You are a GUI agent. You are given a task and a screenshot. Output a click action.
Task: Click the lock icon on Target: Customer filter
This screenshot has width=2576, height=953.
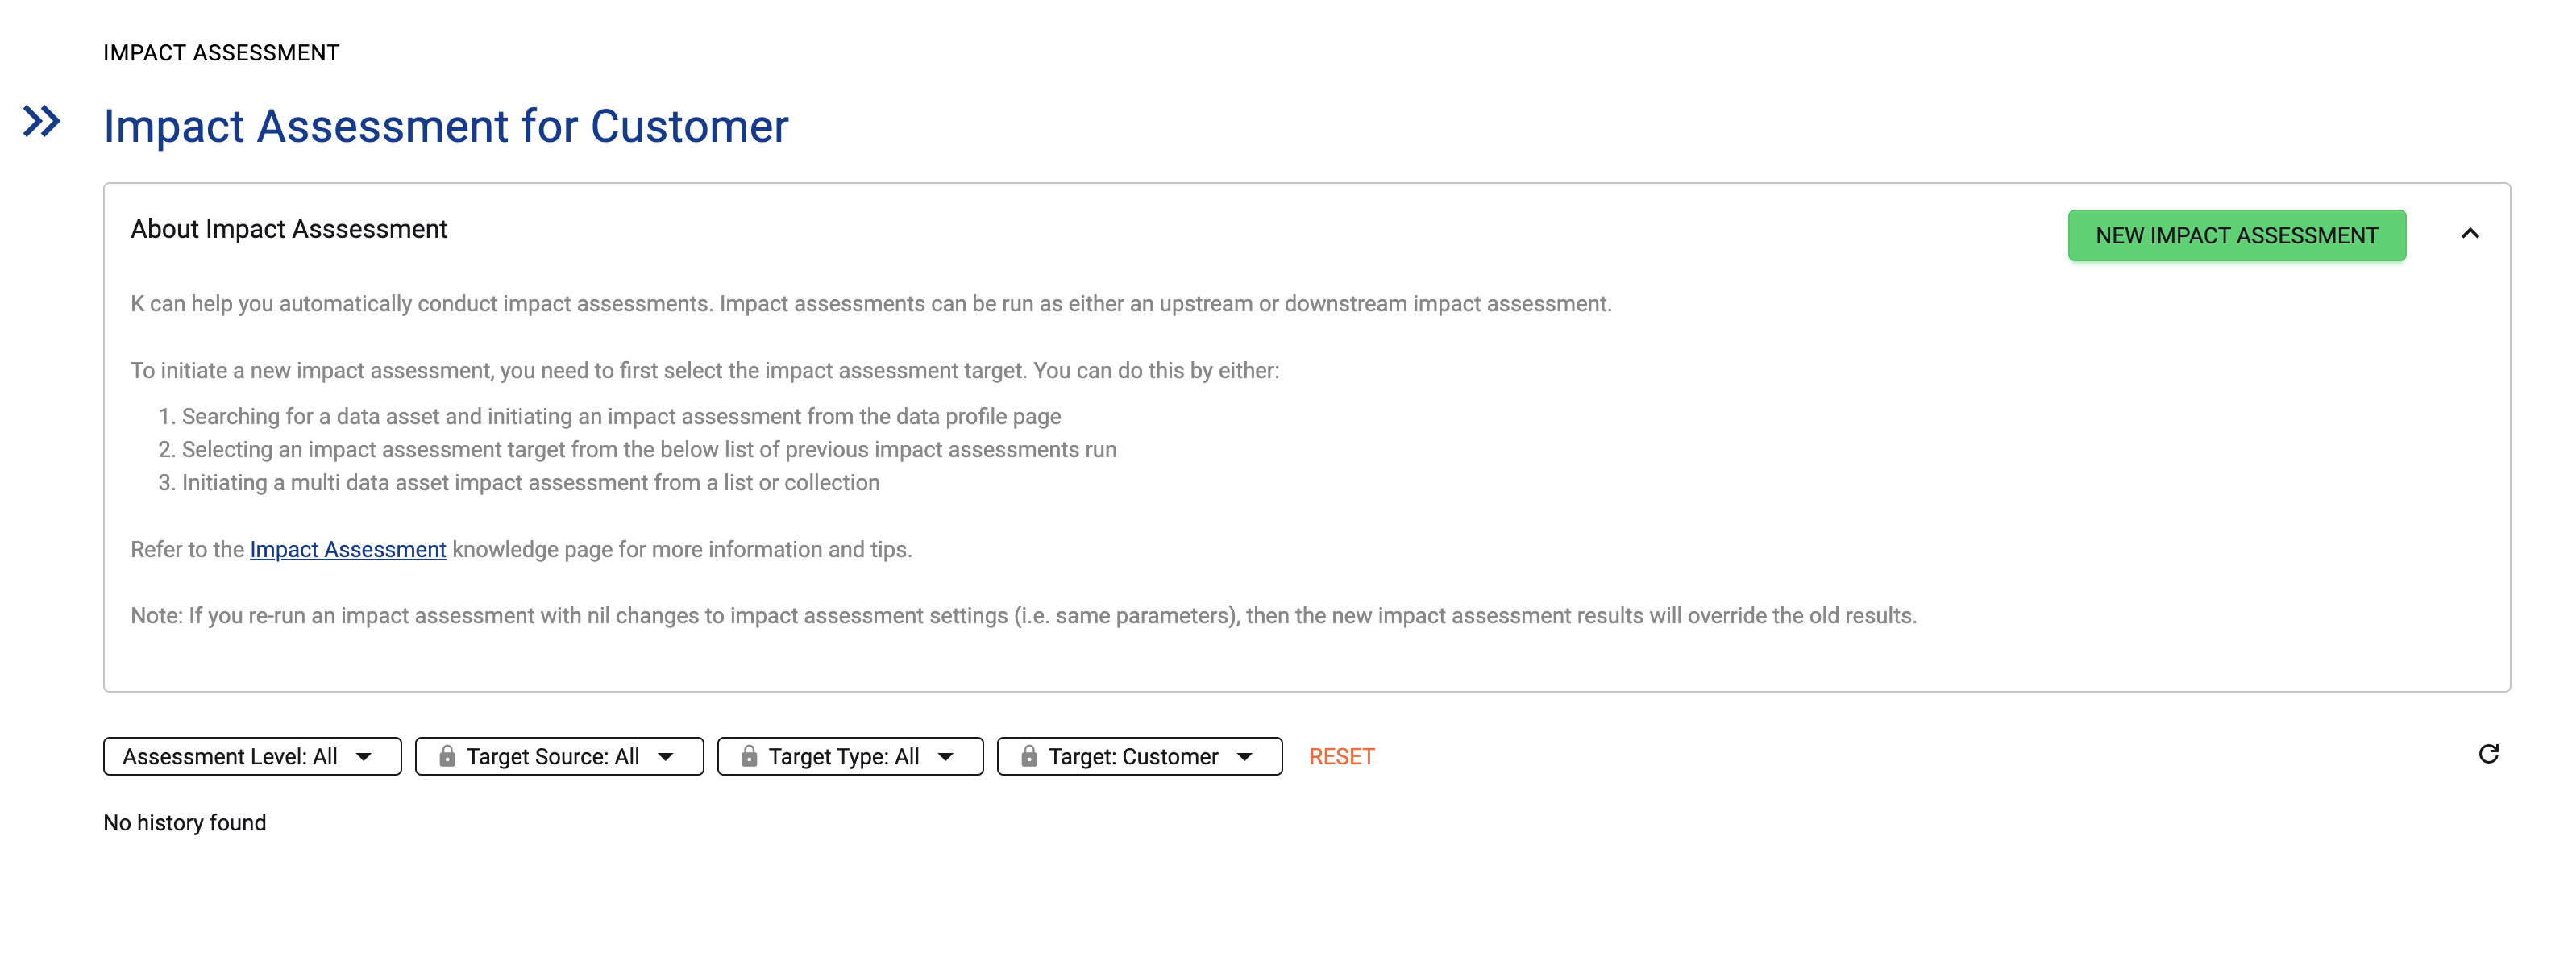[x=1029, y=757]
